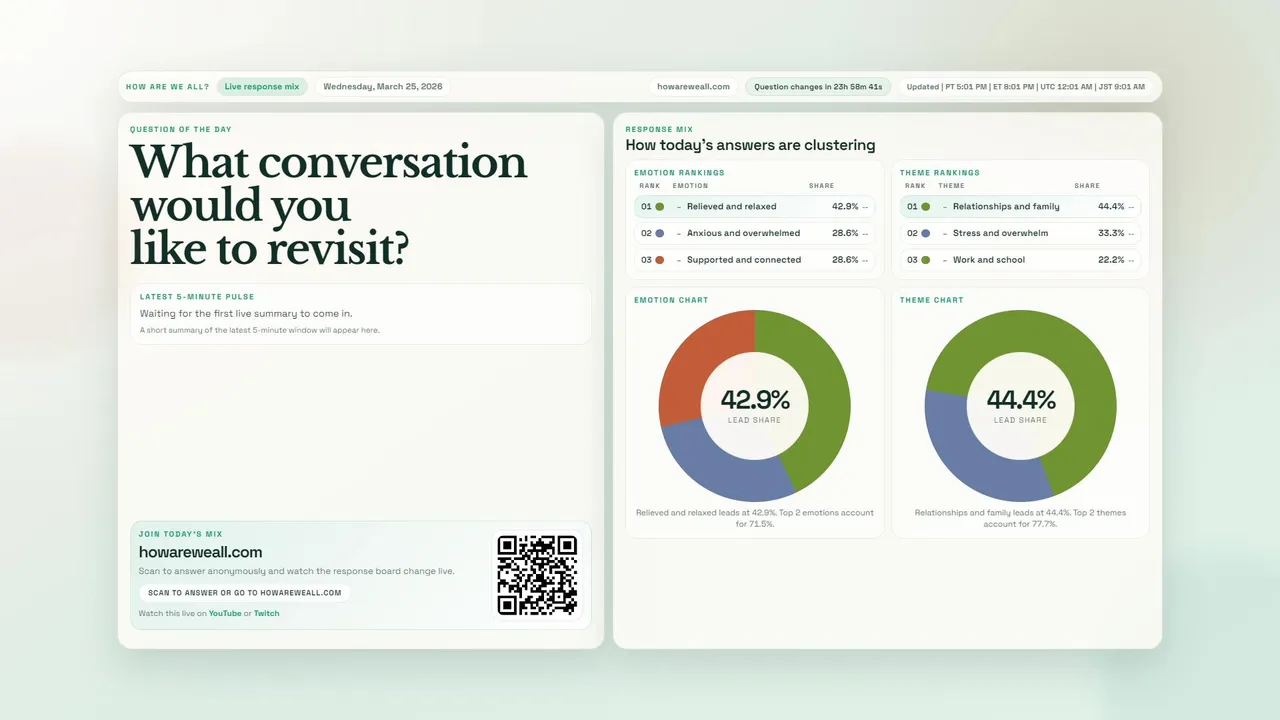Click How today's answers are clustering heading
This screenshot has height=720, width=1280.
[750, 145]
